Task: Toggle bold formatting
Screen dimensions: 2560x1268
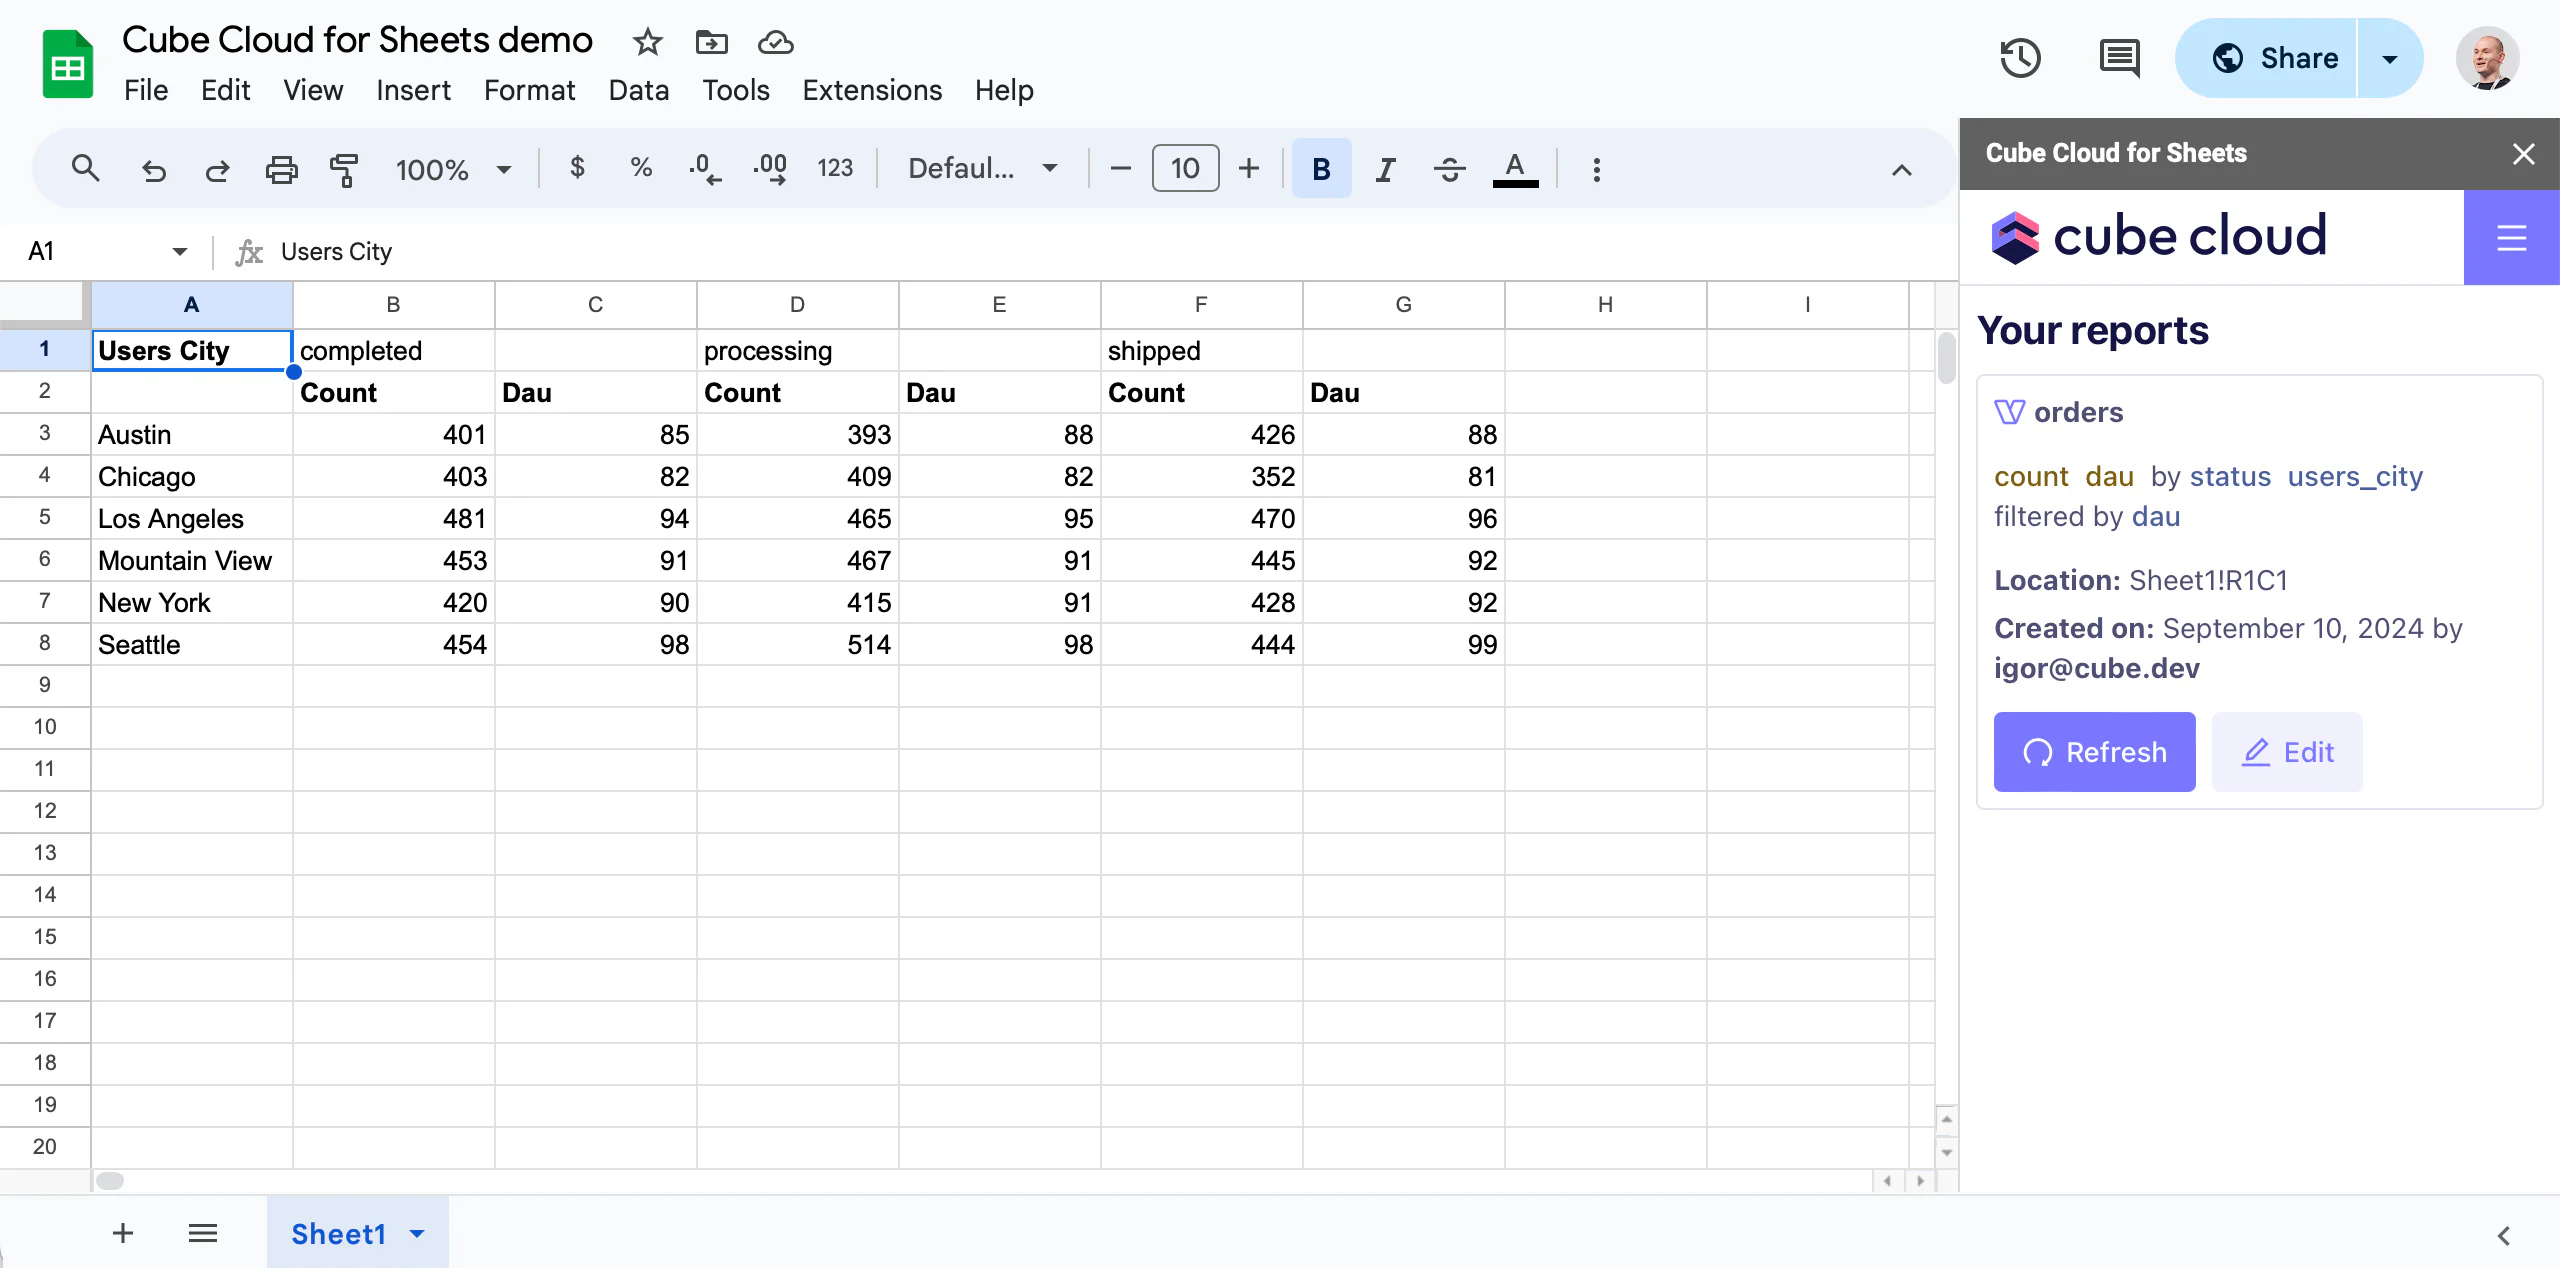Action: [1321, 169]
